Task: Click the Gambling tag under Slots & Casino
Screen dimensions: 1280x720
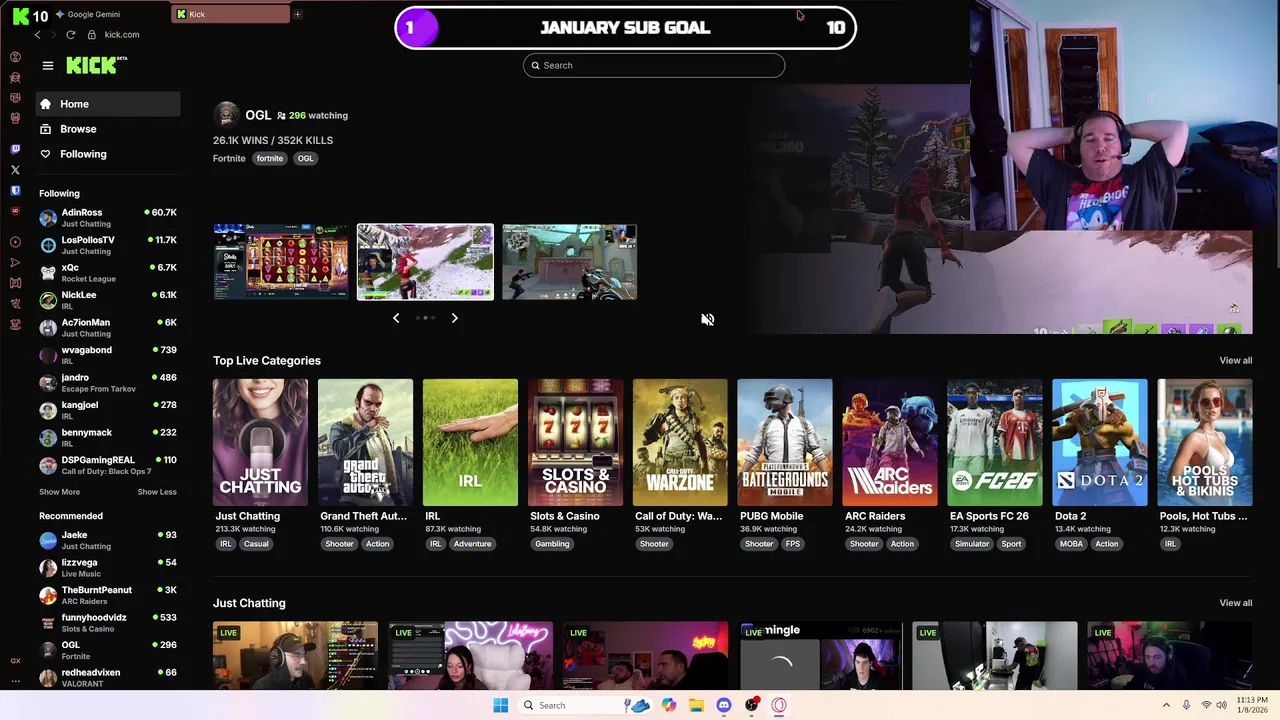Action: [552, 544]
